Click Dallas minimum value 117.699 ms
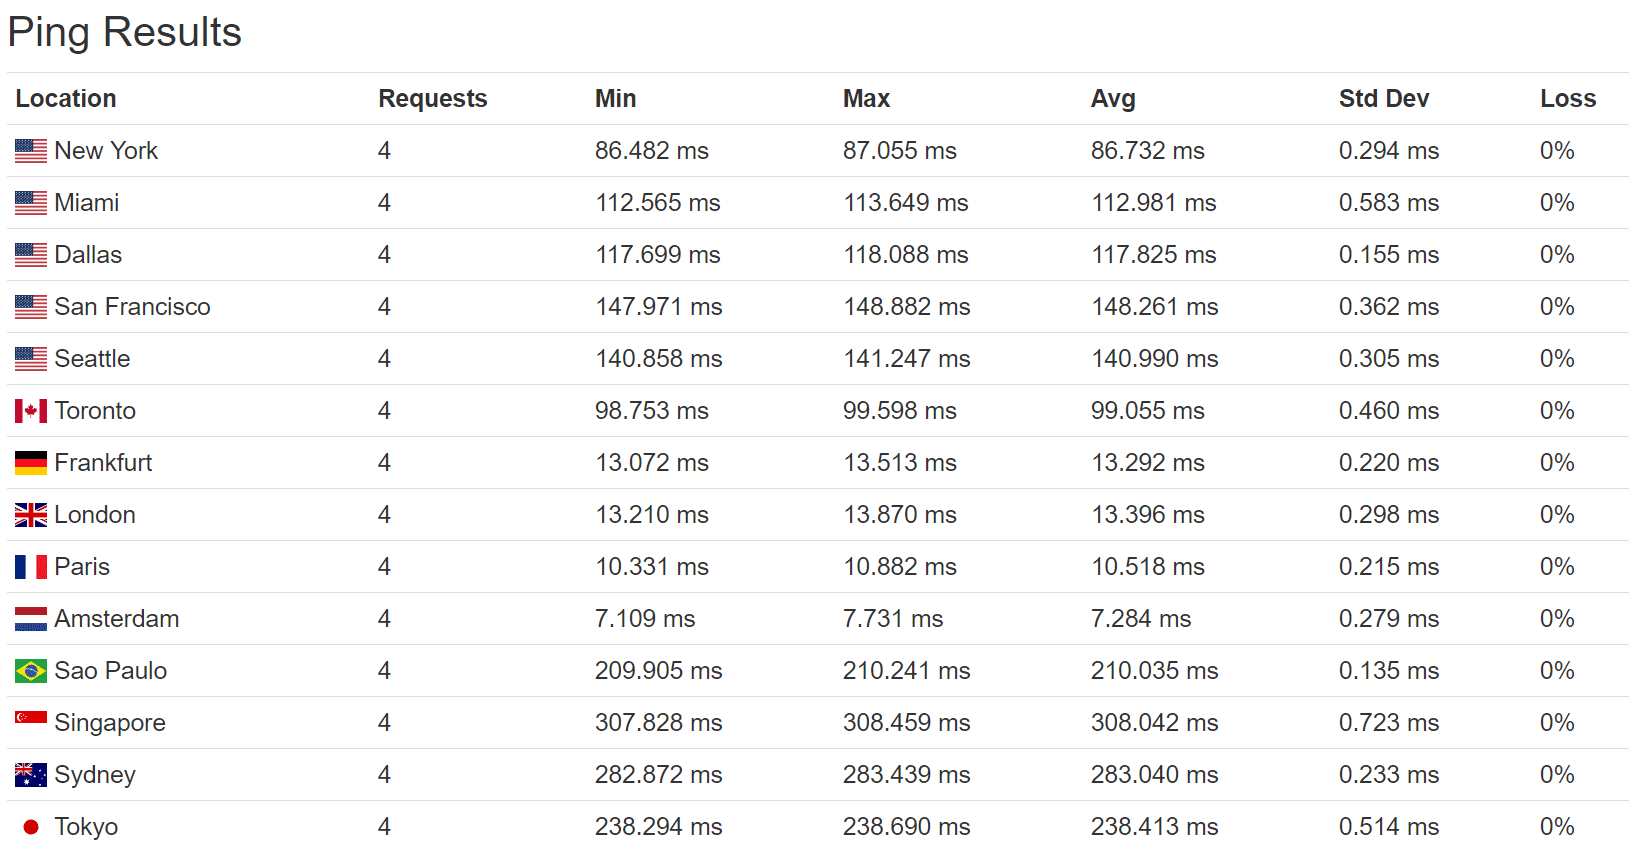Viewport: 1629px width, 863px height. 658,255
